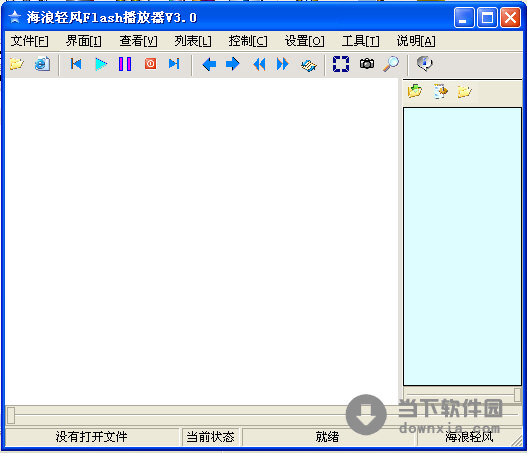This screenshot has width=527, height=453.
Task: Click the playback progress slider handle
Action: click(11, 415)
